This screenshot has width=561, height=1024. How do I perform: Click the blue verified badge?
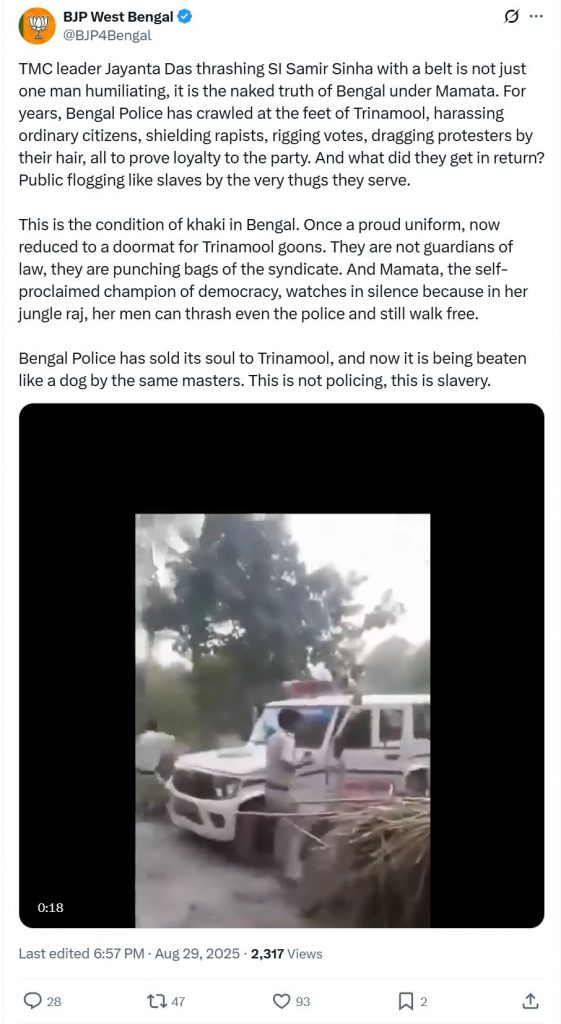click(185, 18)
